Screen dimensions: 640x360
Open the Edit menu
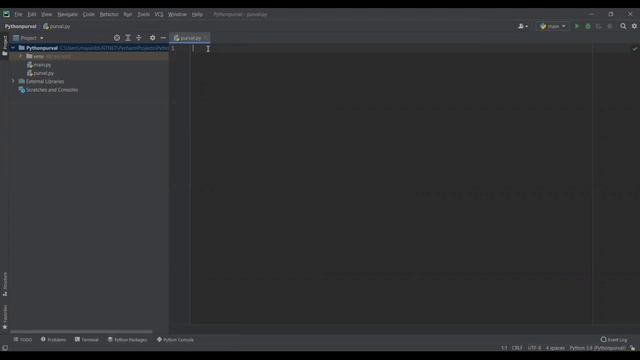(31, 14)
